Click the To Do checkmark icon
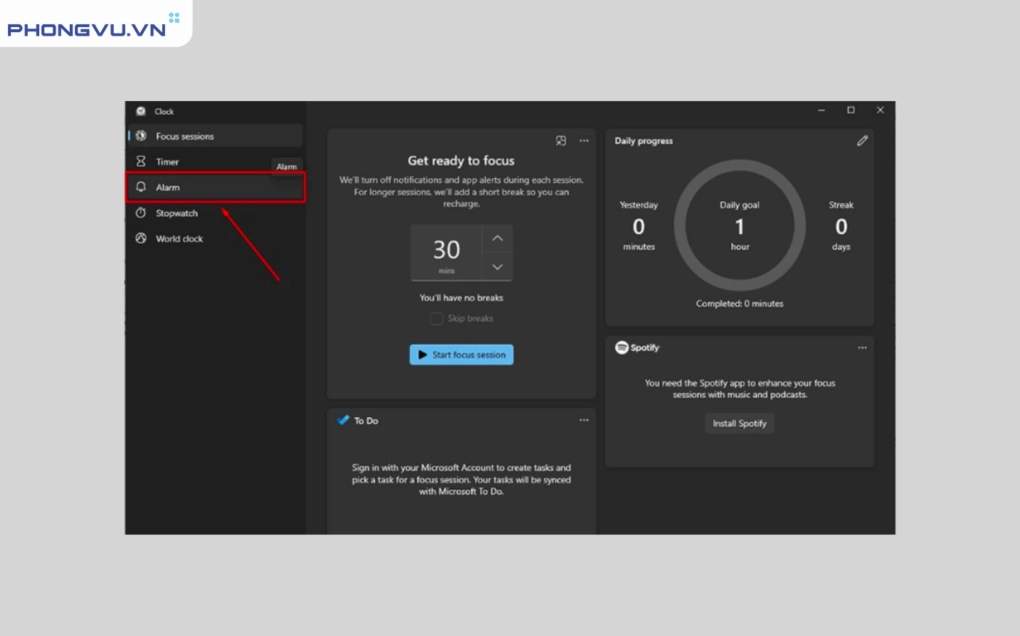The height and width of the screenshot is (636, 1020). point(342,420)
